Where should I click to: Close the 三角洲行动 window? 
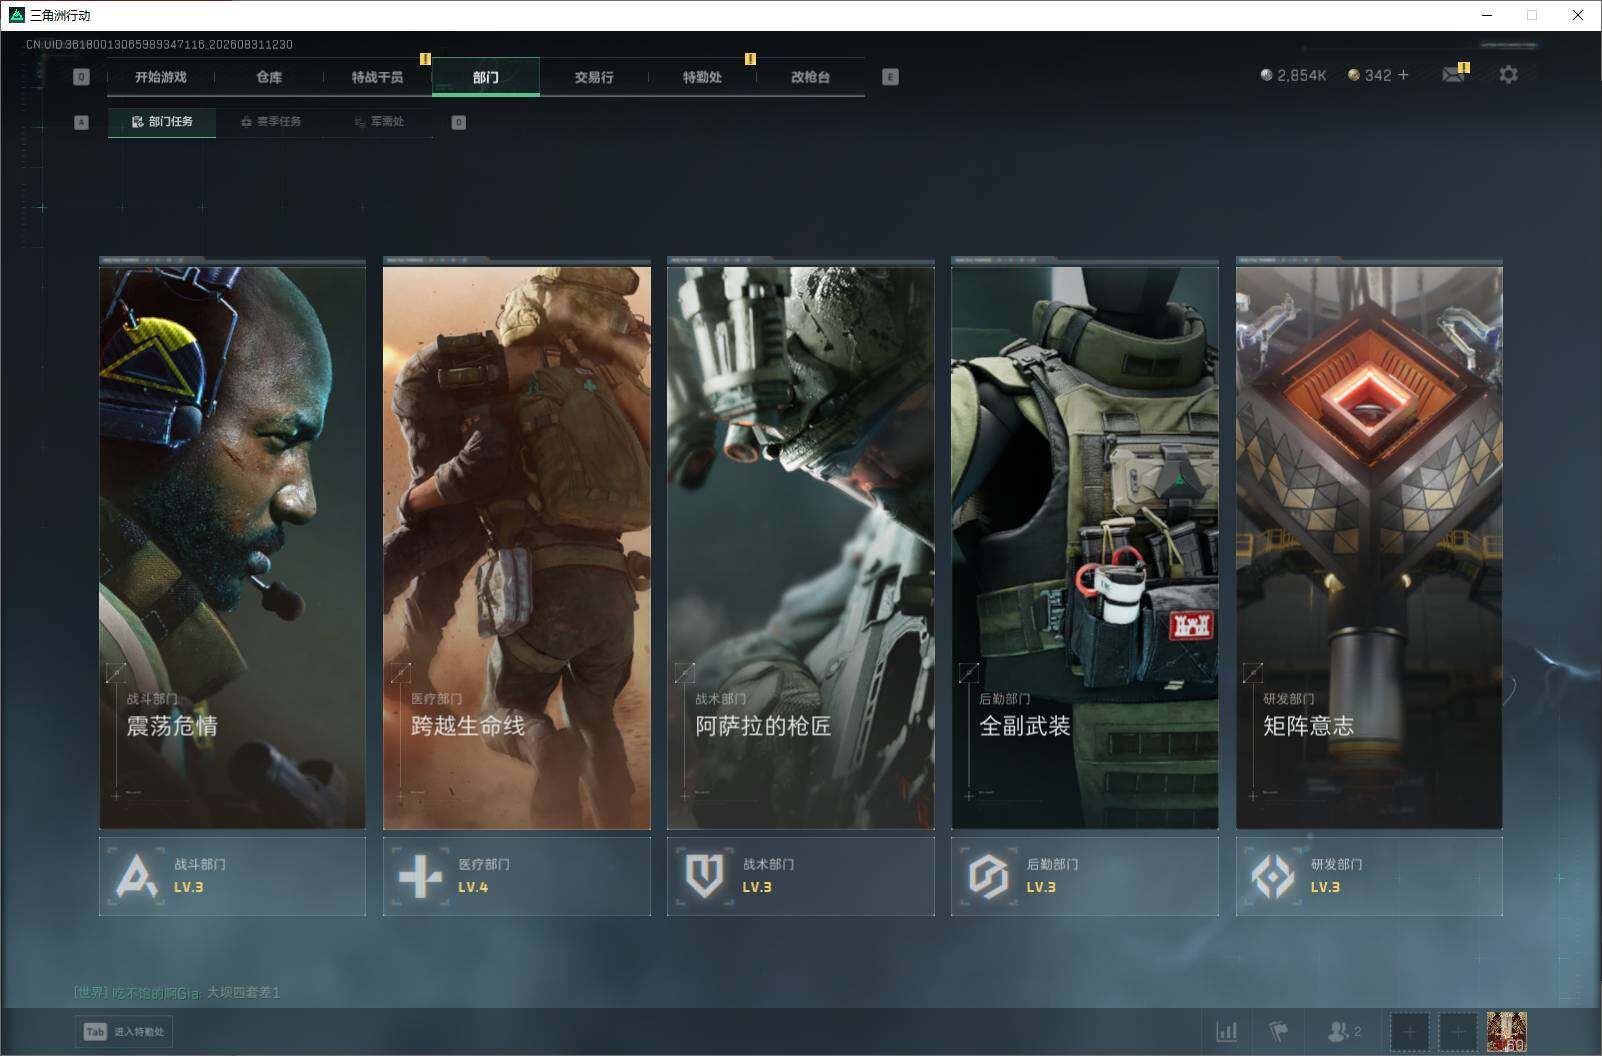(1578, 15)
